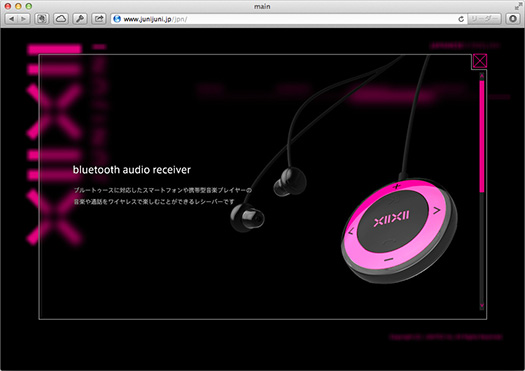Open the Share arrow icon in toolbar
Screen dimensions: 525x371
coord(99,19)
